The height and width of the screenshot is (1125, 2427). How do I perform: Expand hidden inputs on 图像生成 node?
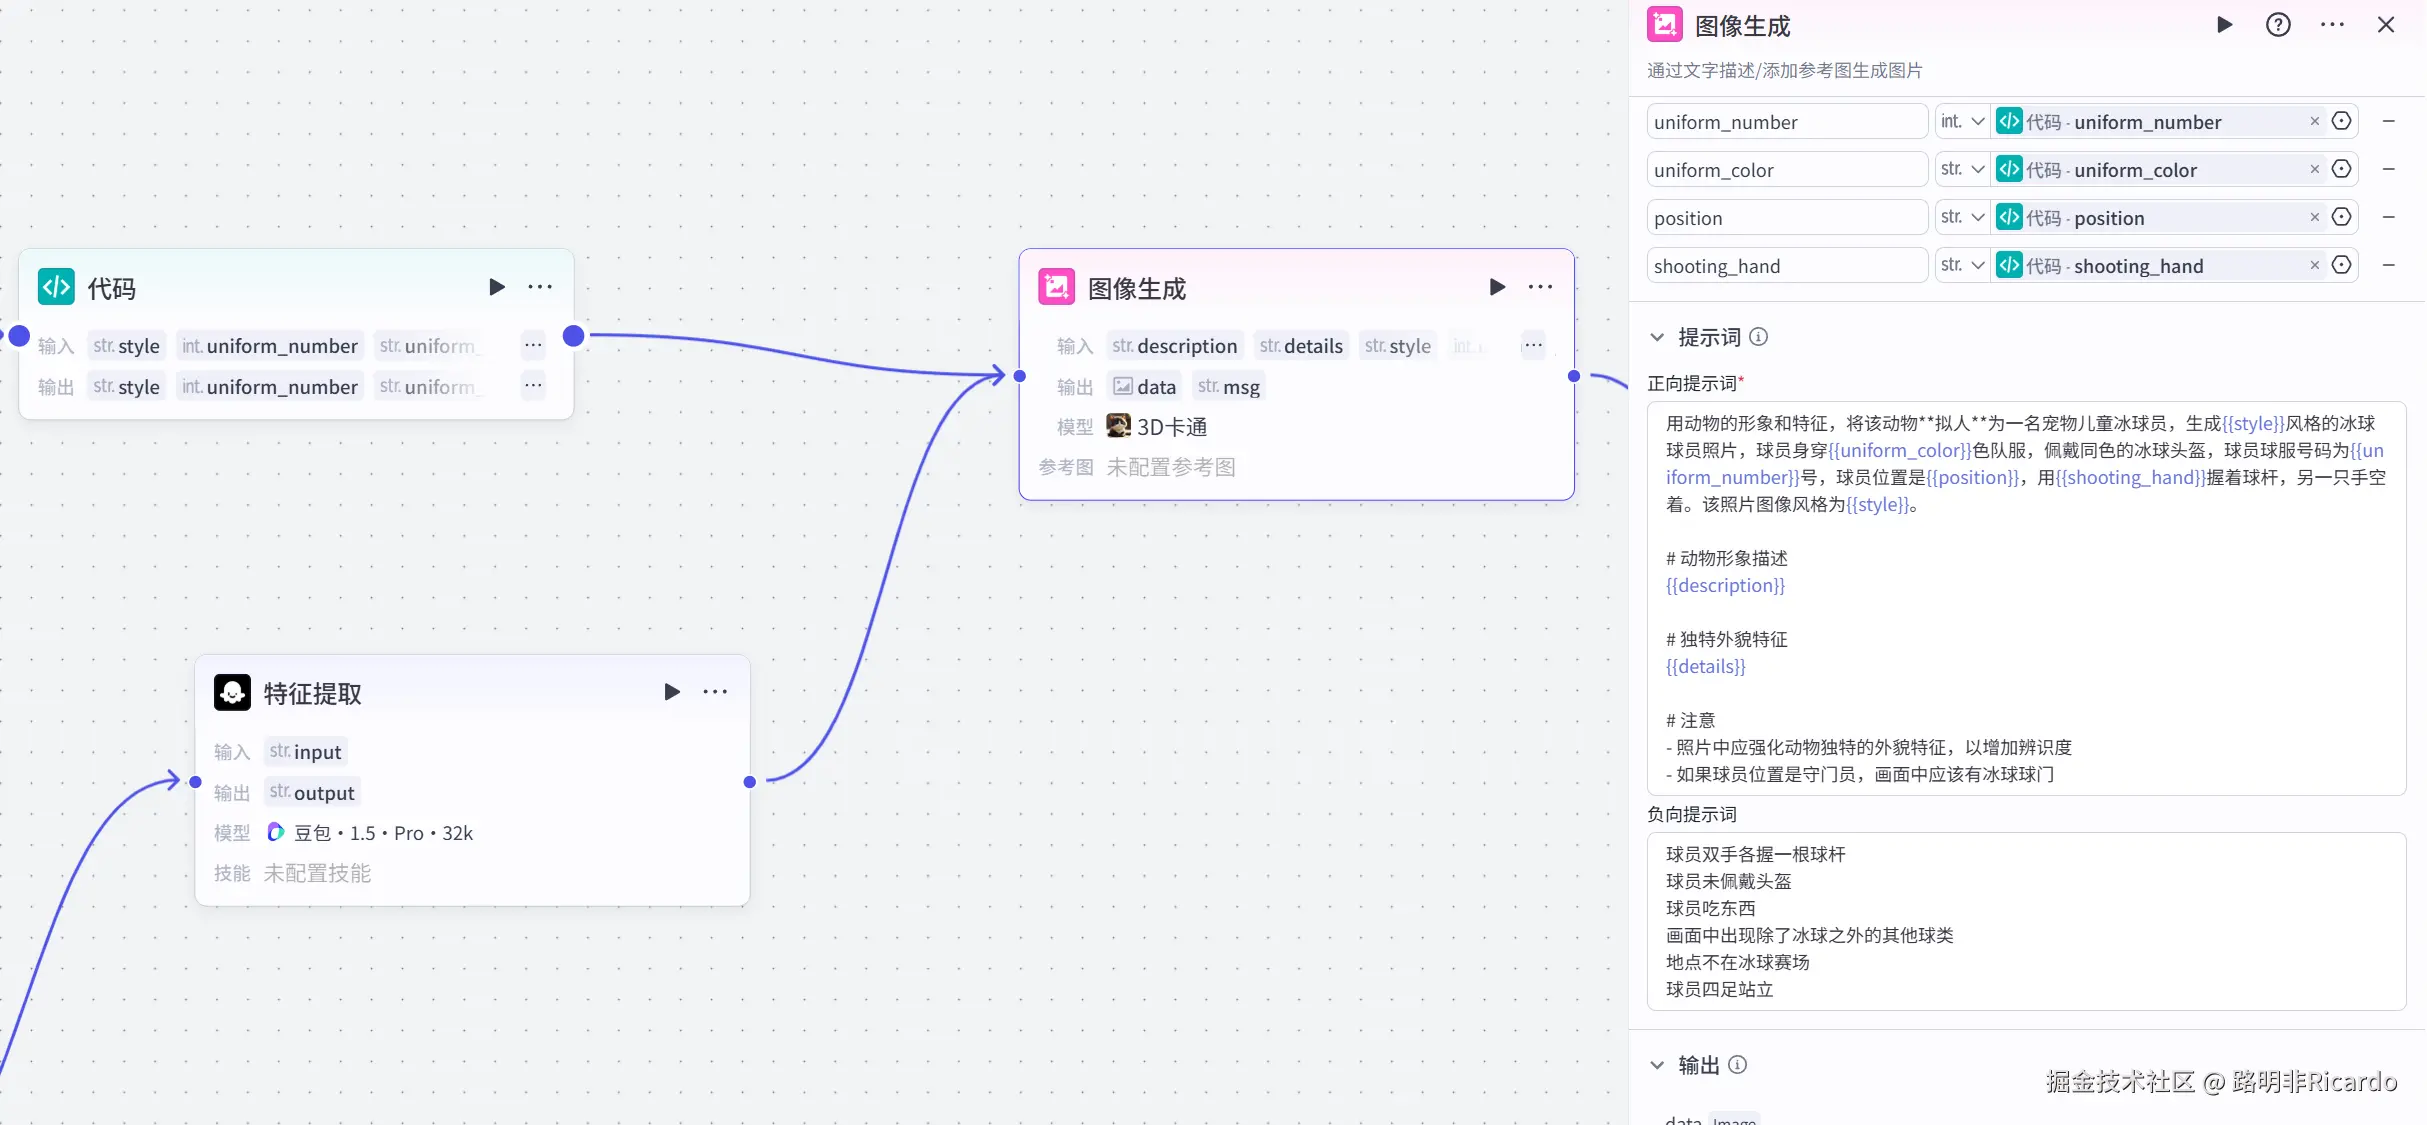pos(1533,345)
